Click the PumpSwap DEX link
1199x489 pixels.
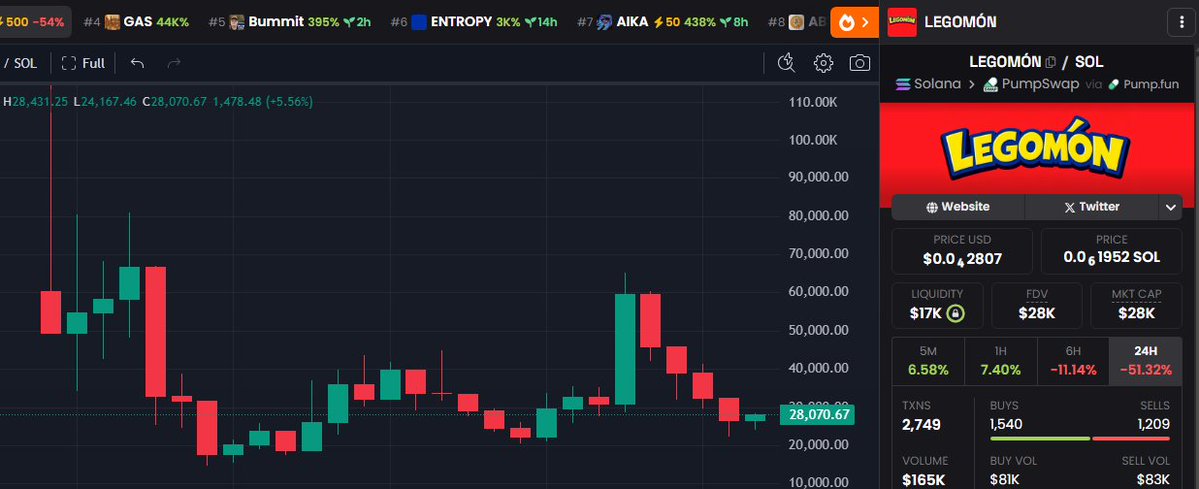tap(1031, 84)
